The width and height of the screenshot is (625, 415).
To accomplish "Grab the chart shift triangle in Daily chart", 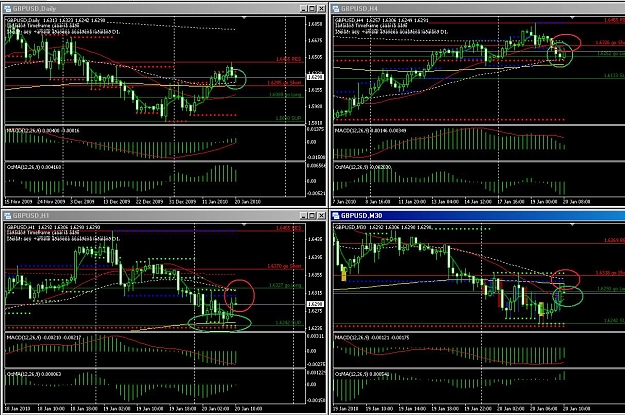I will [244, 18].
